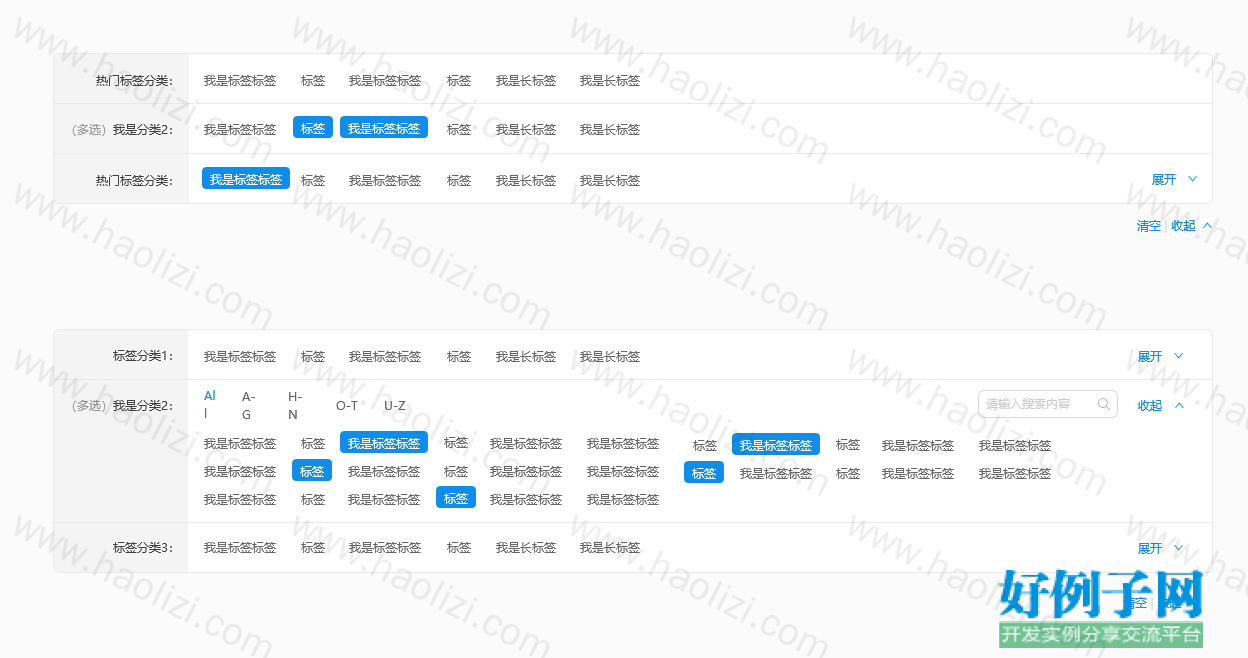The image size is (1248, 658).
Task: Select last 我是长标签 tag in topmost 热门标签分类 row
Action: pyautogui.click(x=610, y=80)
